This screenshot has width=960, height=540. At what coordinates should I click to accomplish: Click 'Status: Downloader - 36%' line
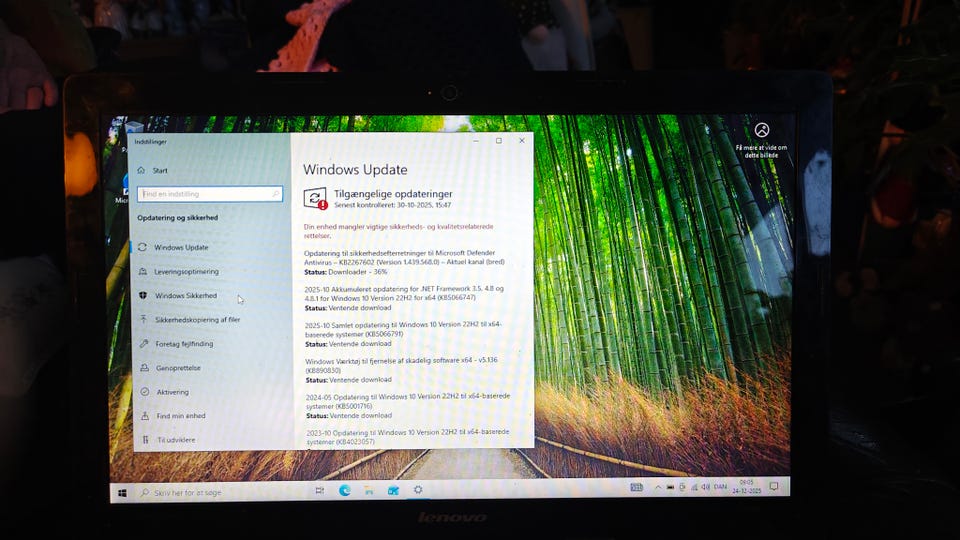pos(346,272)
